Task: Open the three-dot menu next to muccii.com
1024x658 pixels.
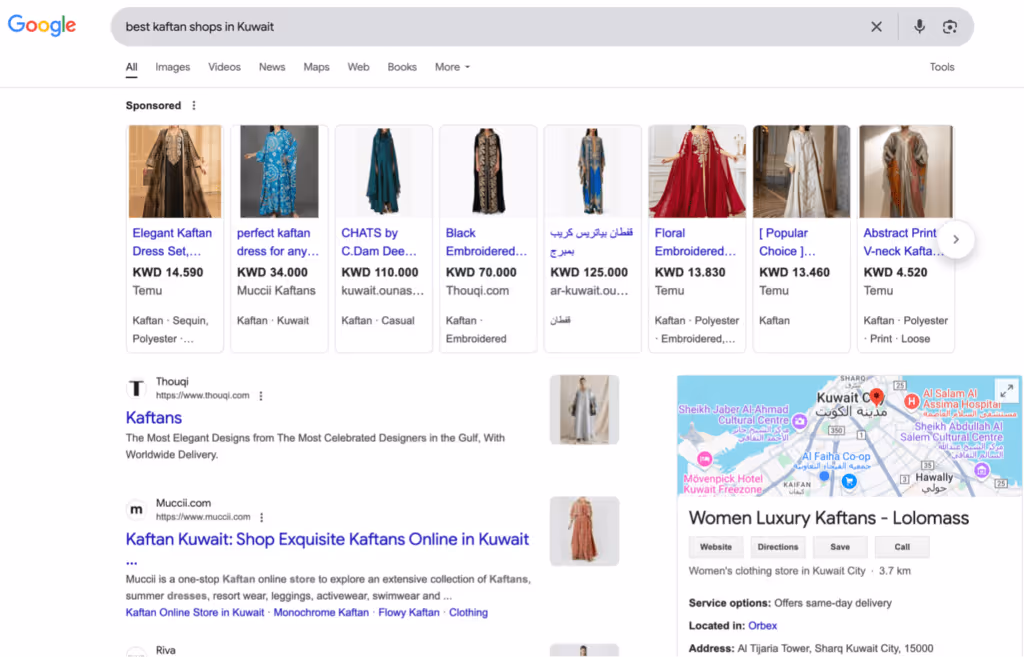Action: (x=261, y=517)
